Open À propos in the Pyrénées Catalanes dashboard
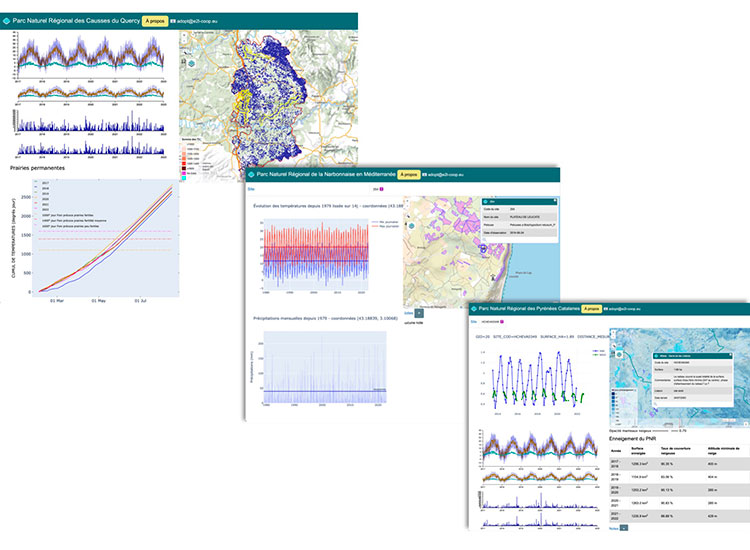The image size is (750, 550). [x=591, y=309]
